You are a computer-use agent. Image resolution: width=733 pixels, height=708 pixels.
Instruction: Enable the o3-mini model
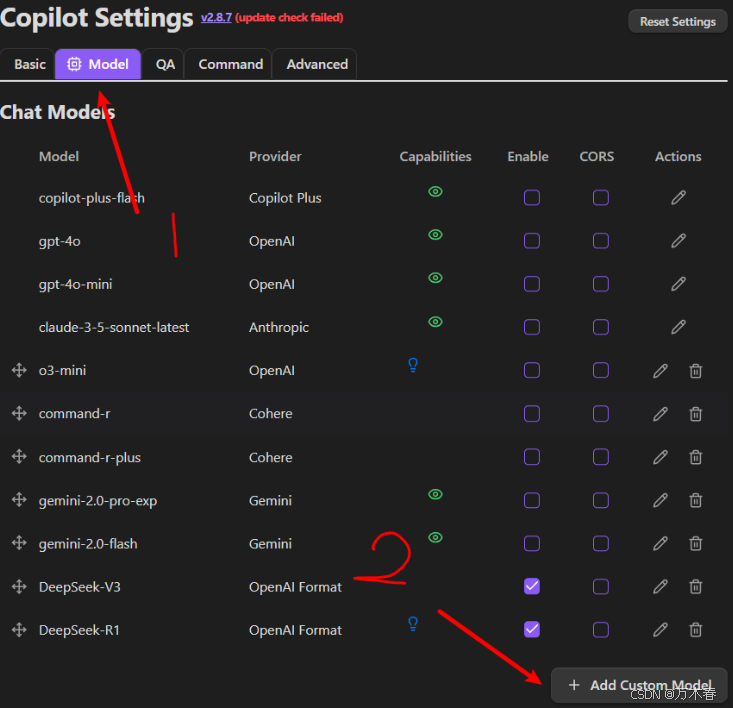tap(532, 371)
